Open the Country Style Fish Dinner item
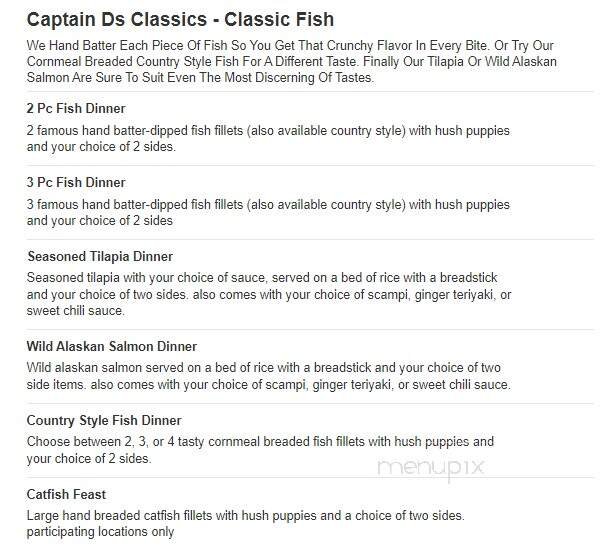The image size is (610, 550). click(x=104, y=420)
